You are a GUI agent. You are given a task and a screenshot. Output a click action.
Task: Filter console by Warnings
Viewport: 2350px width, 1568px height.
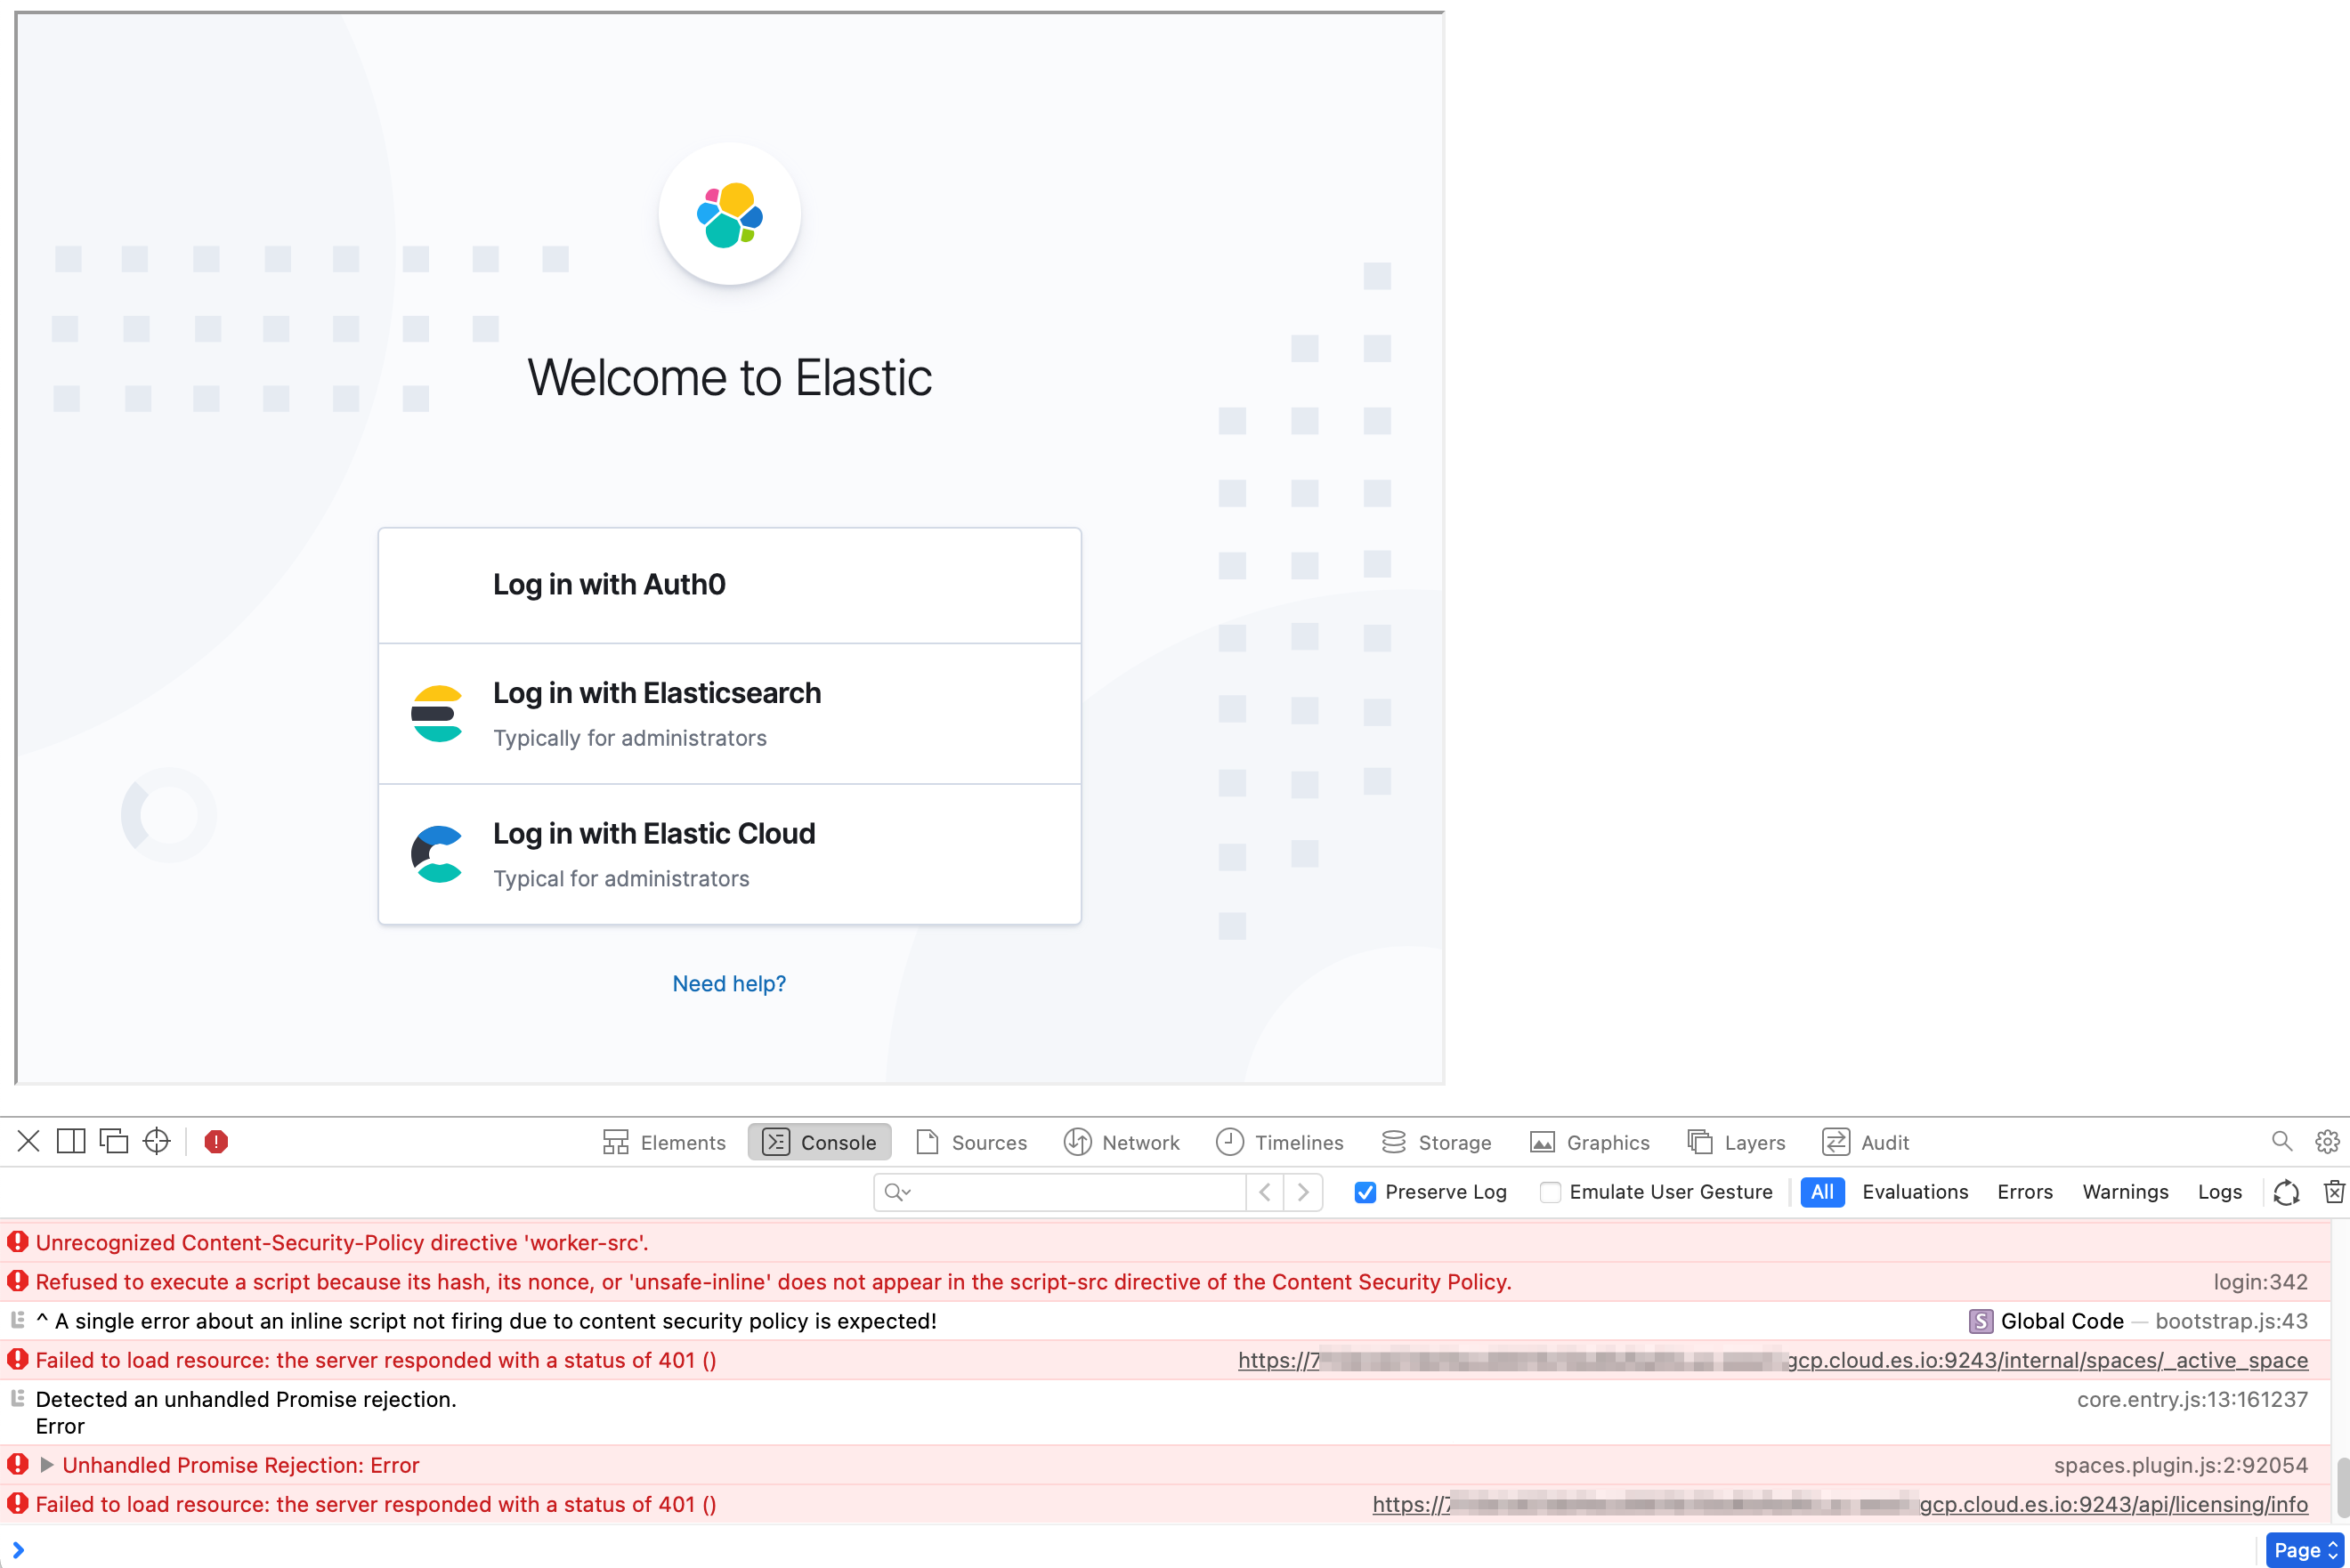2125,1192
